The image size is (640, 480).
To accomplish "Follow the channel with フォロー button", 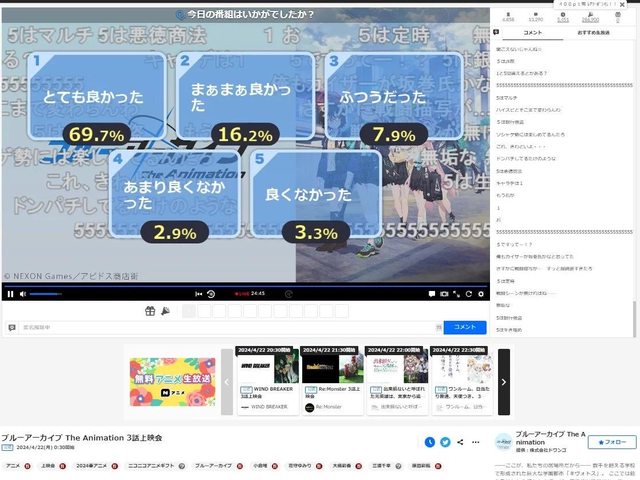I will 612,442.
